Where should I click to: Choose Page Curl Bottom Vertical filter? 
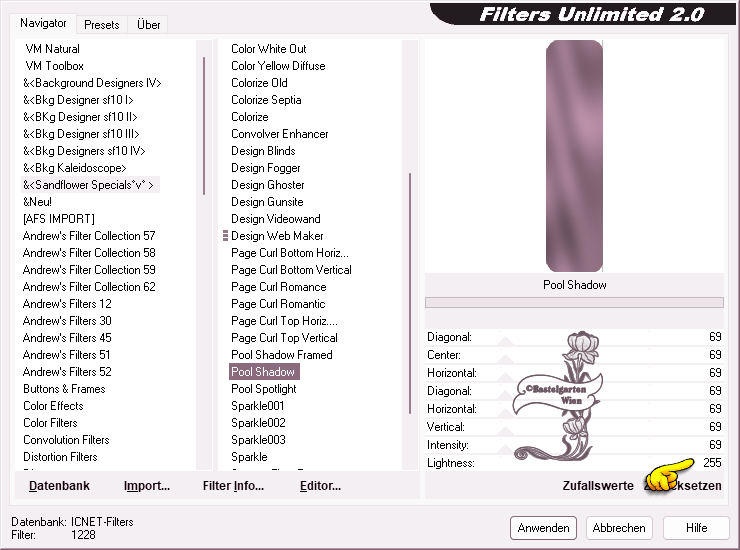291,270
